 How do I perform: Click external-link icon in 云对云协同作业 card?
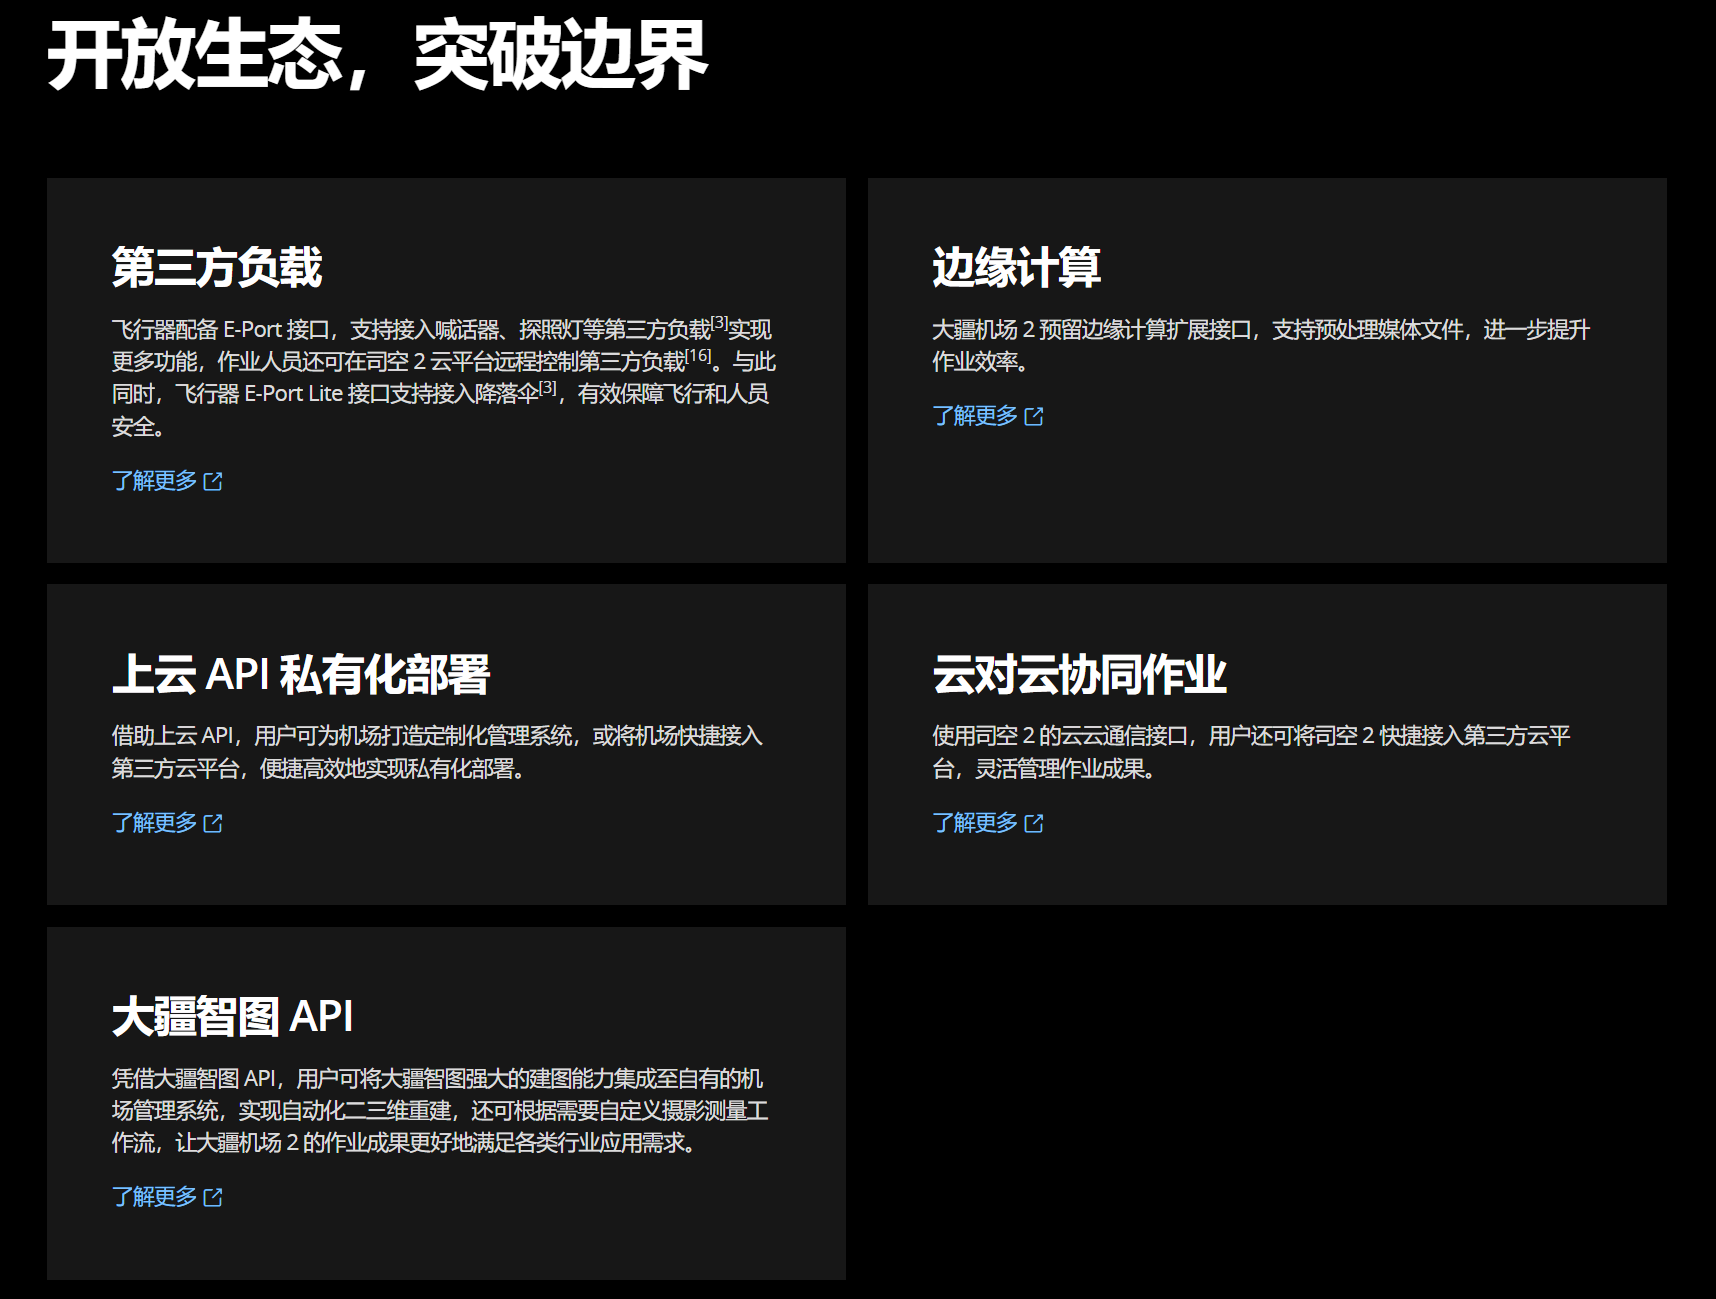click(x=1034, y=824)
